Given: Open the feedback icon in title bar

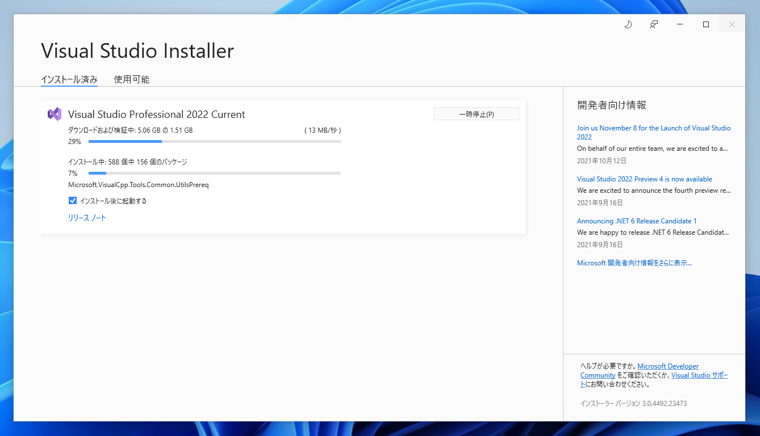Looking at the screenshot, I should coord(654,24).
